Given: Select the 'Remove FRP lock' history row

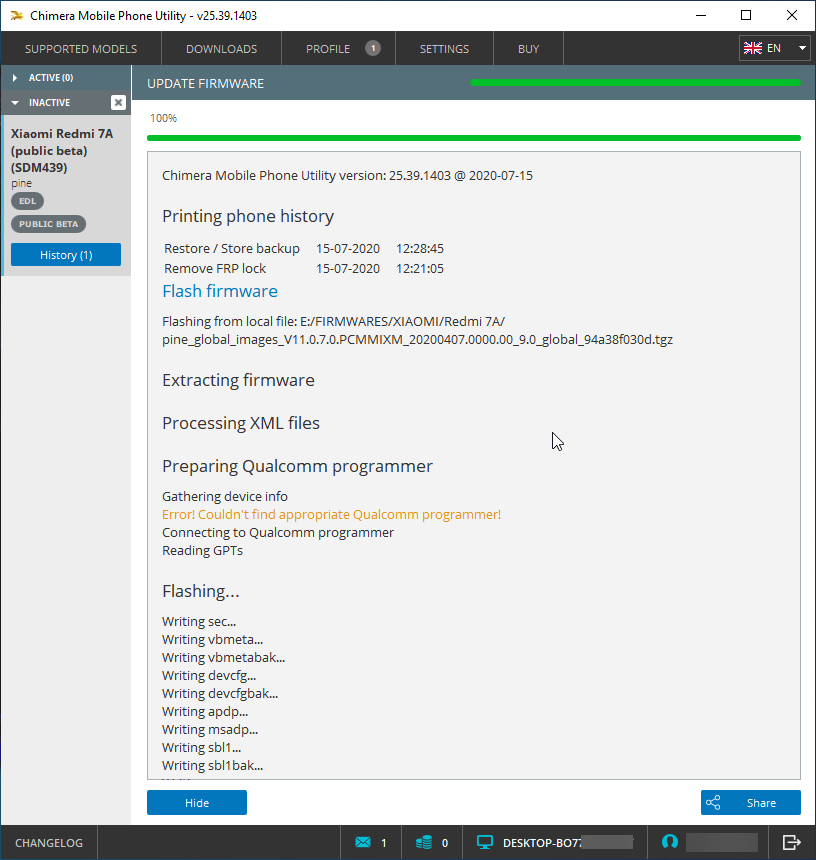Looking at the screenshot, I should click(x=304, y=269).
